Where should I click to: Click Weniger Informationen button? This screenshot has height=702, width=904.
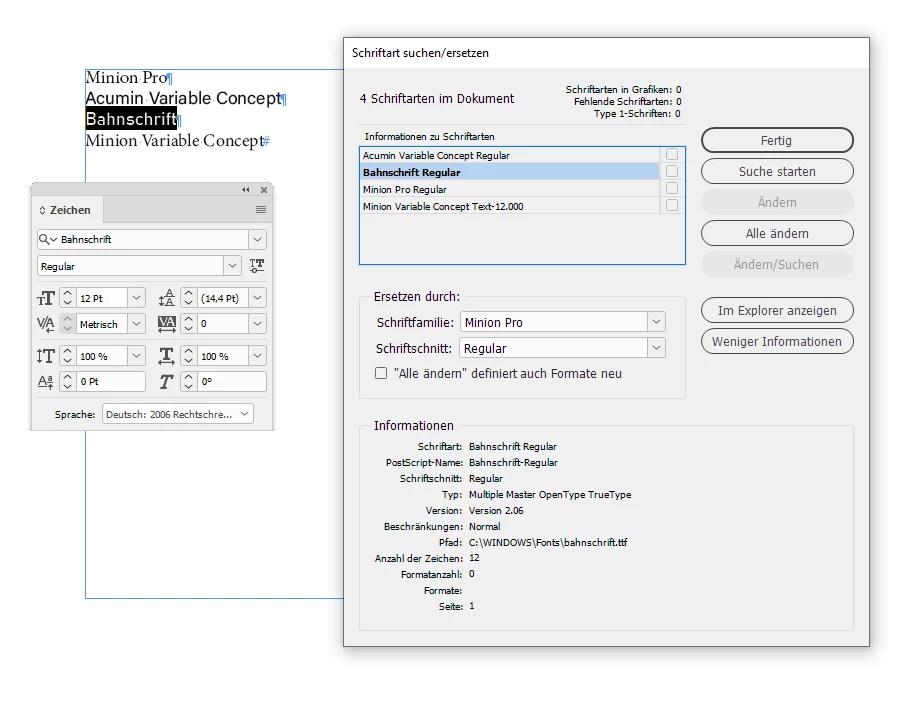(x=777, y=341)
